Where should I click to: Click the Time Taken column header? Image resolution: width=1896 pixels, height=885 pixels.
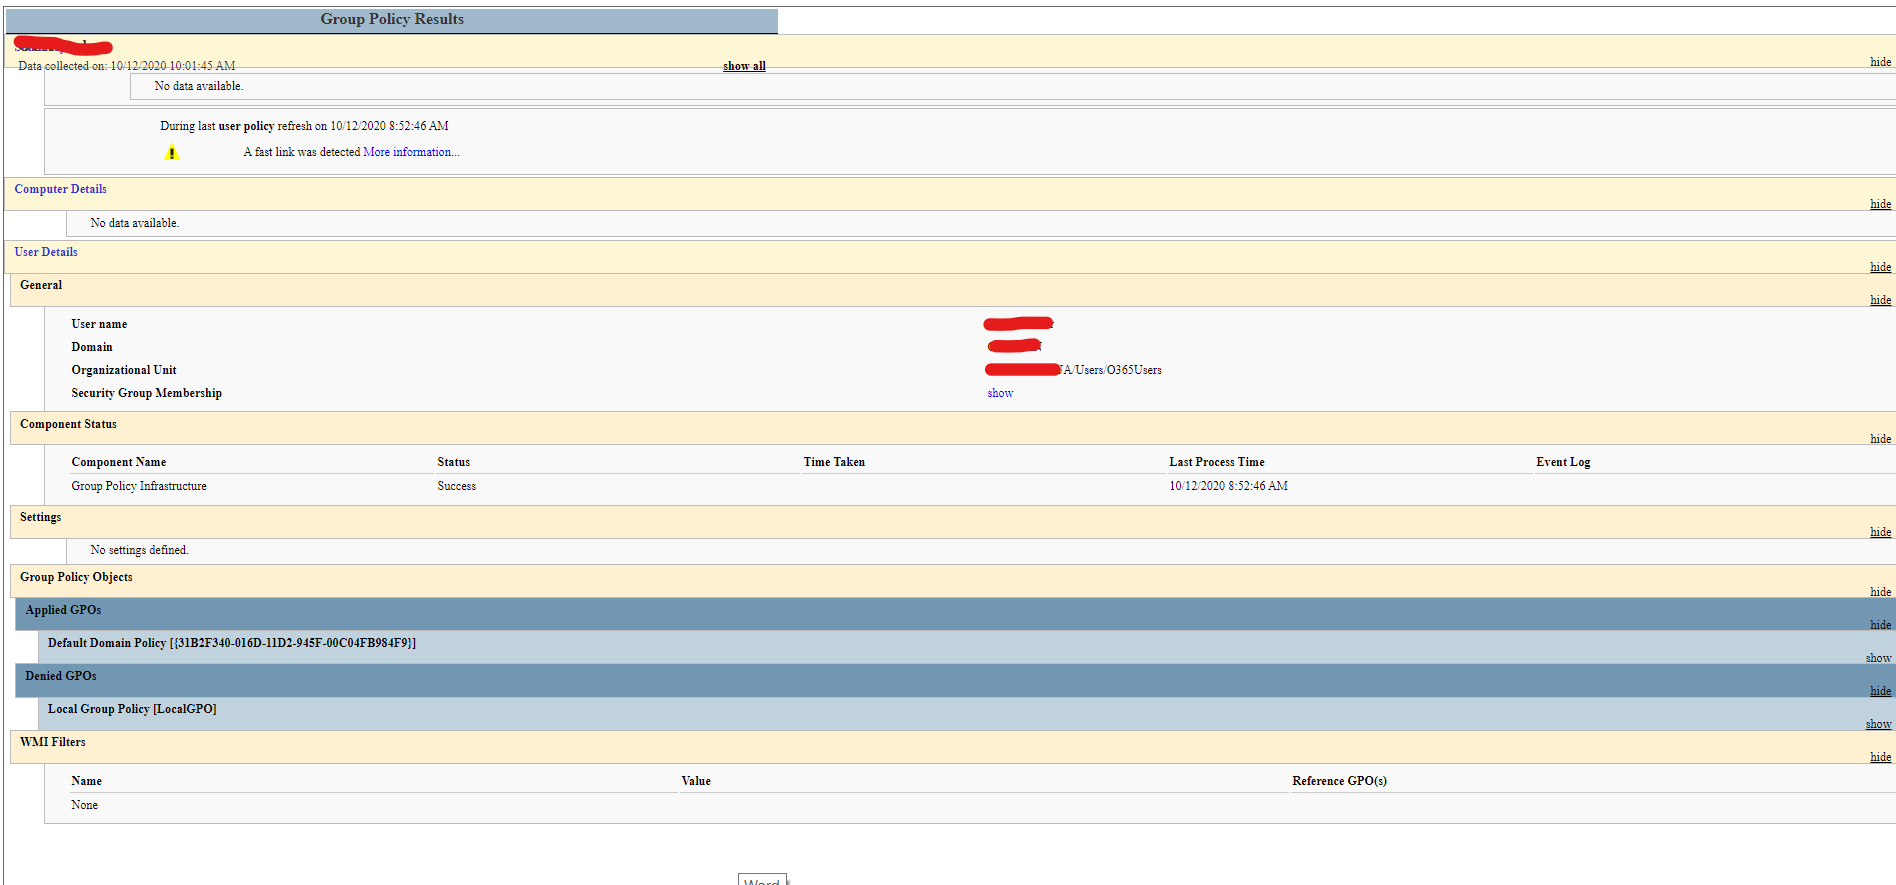(x=834, y=462)
